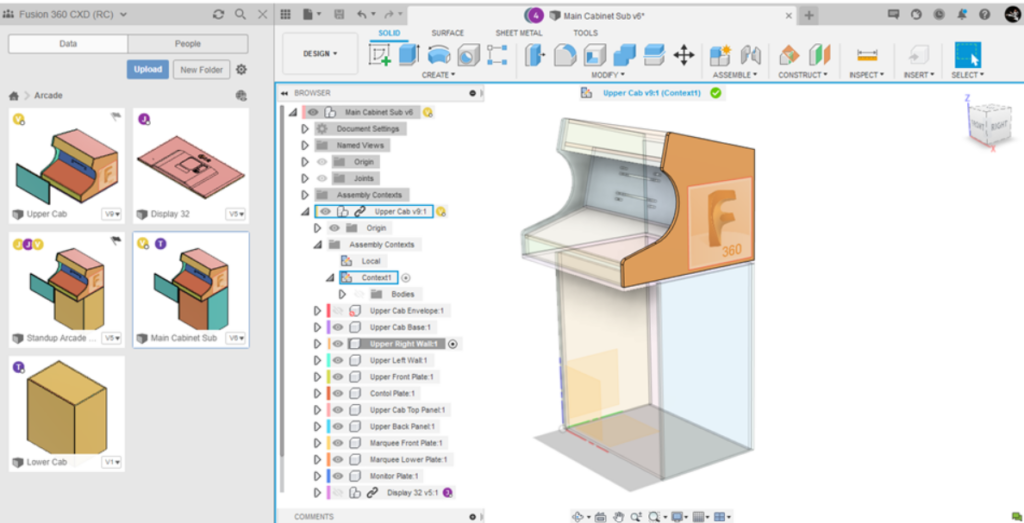Click the Upload button

pos(148,69)
